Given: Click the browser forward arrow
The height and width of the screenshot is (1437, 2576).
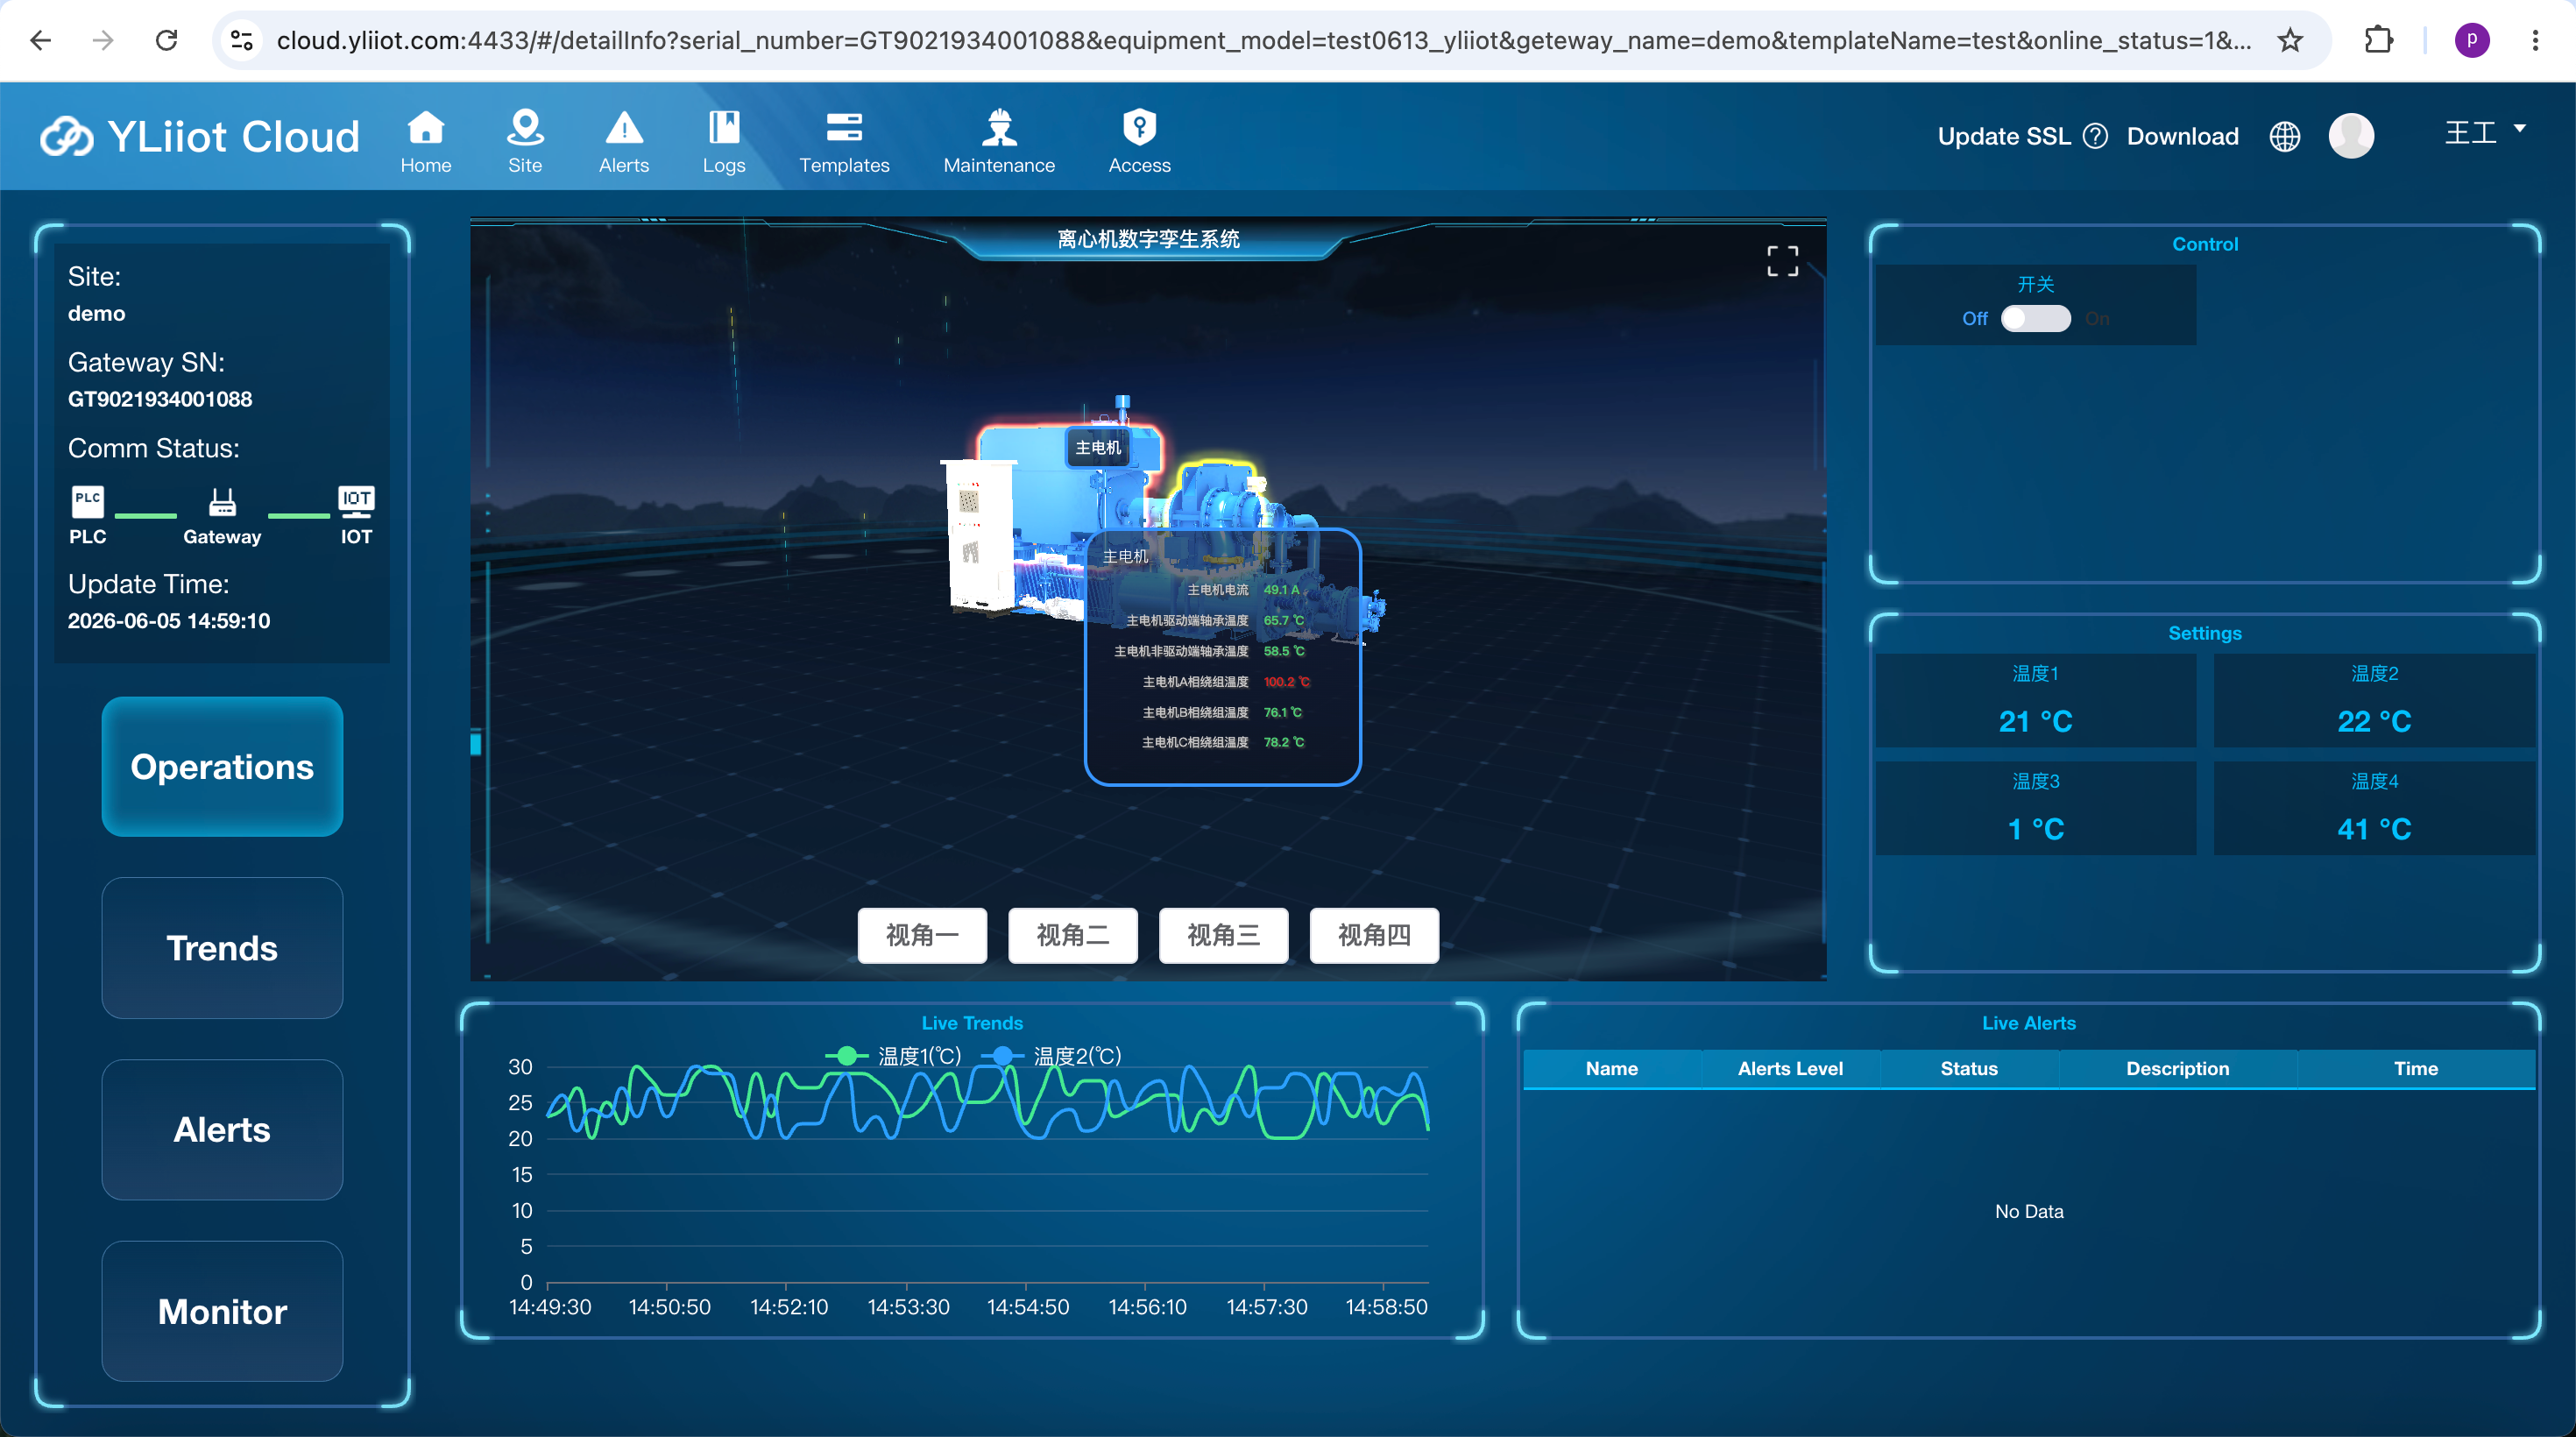Looking at the screenshot, I should pos(103,40).
